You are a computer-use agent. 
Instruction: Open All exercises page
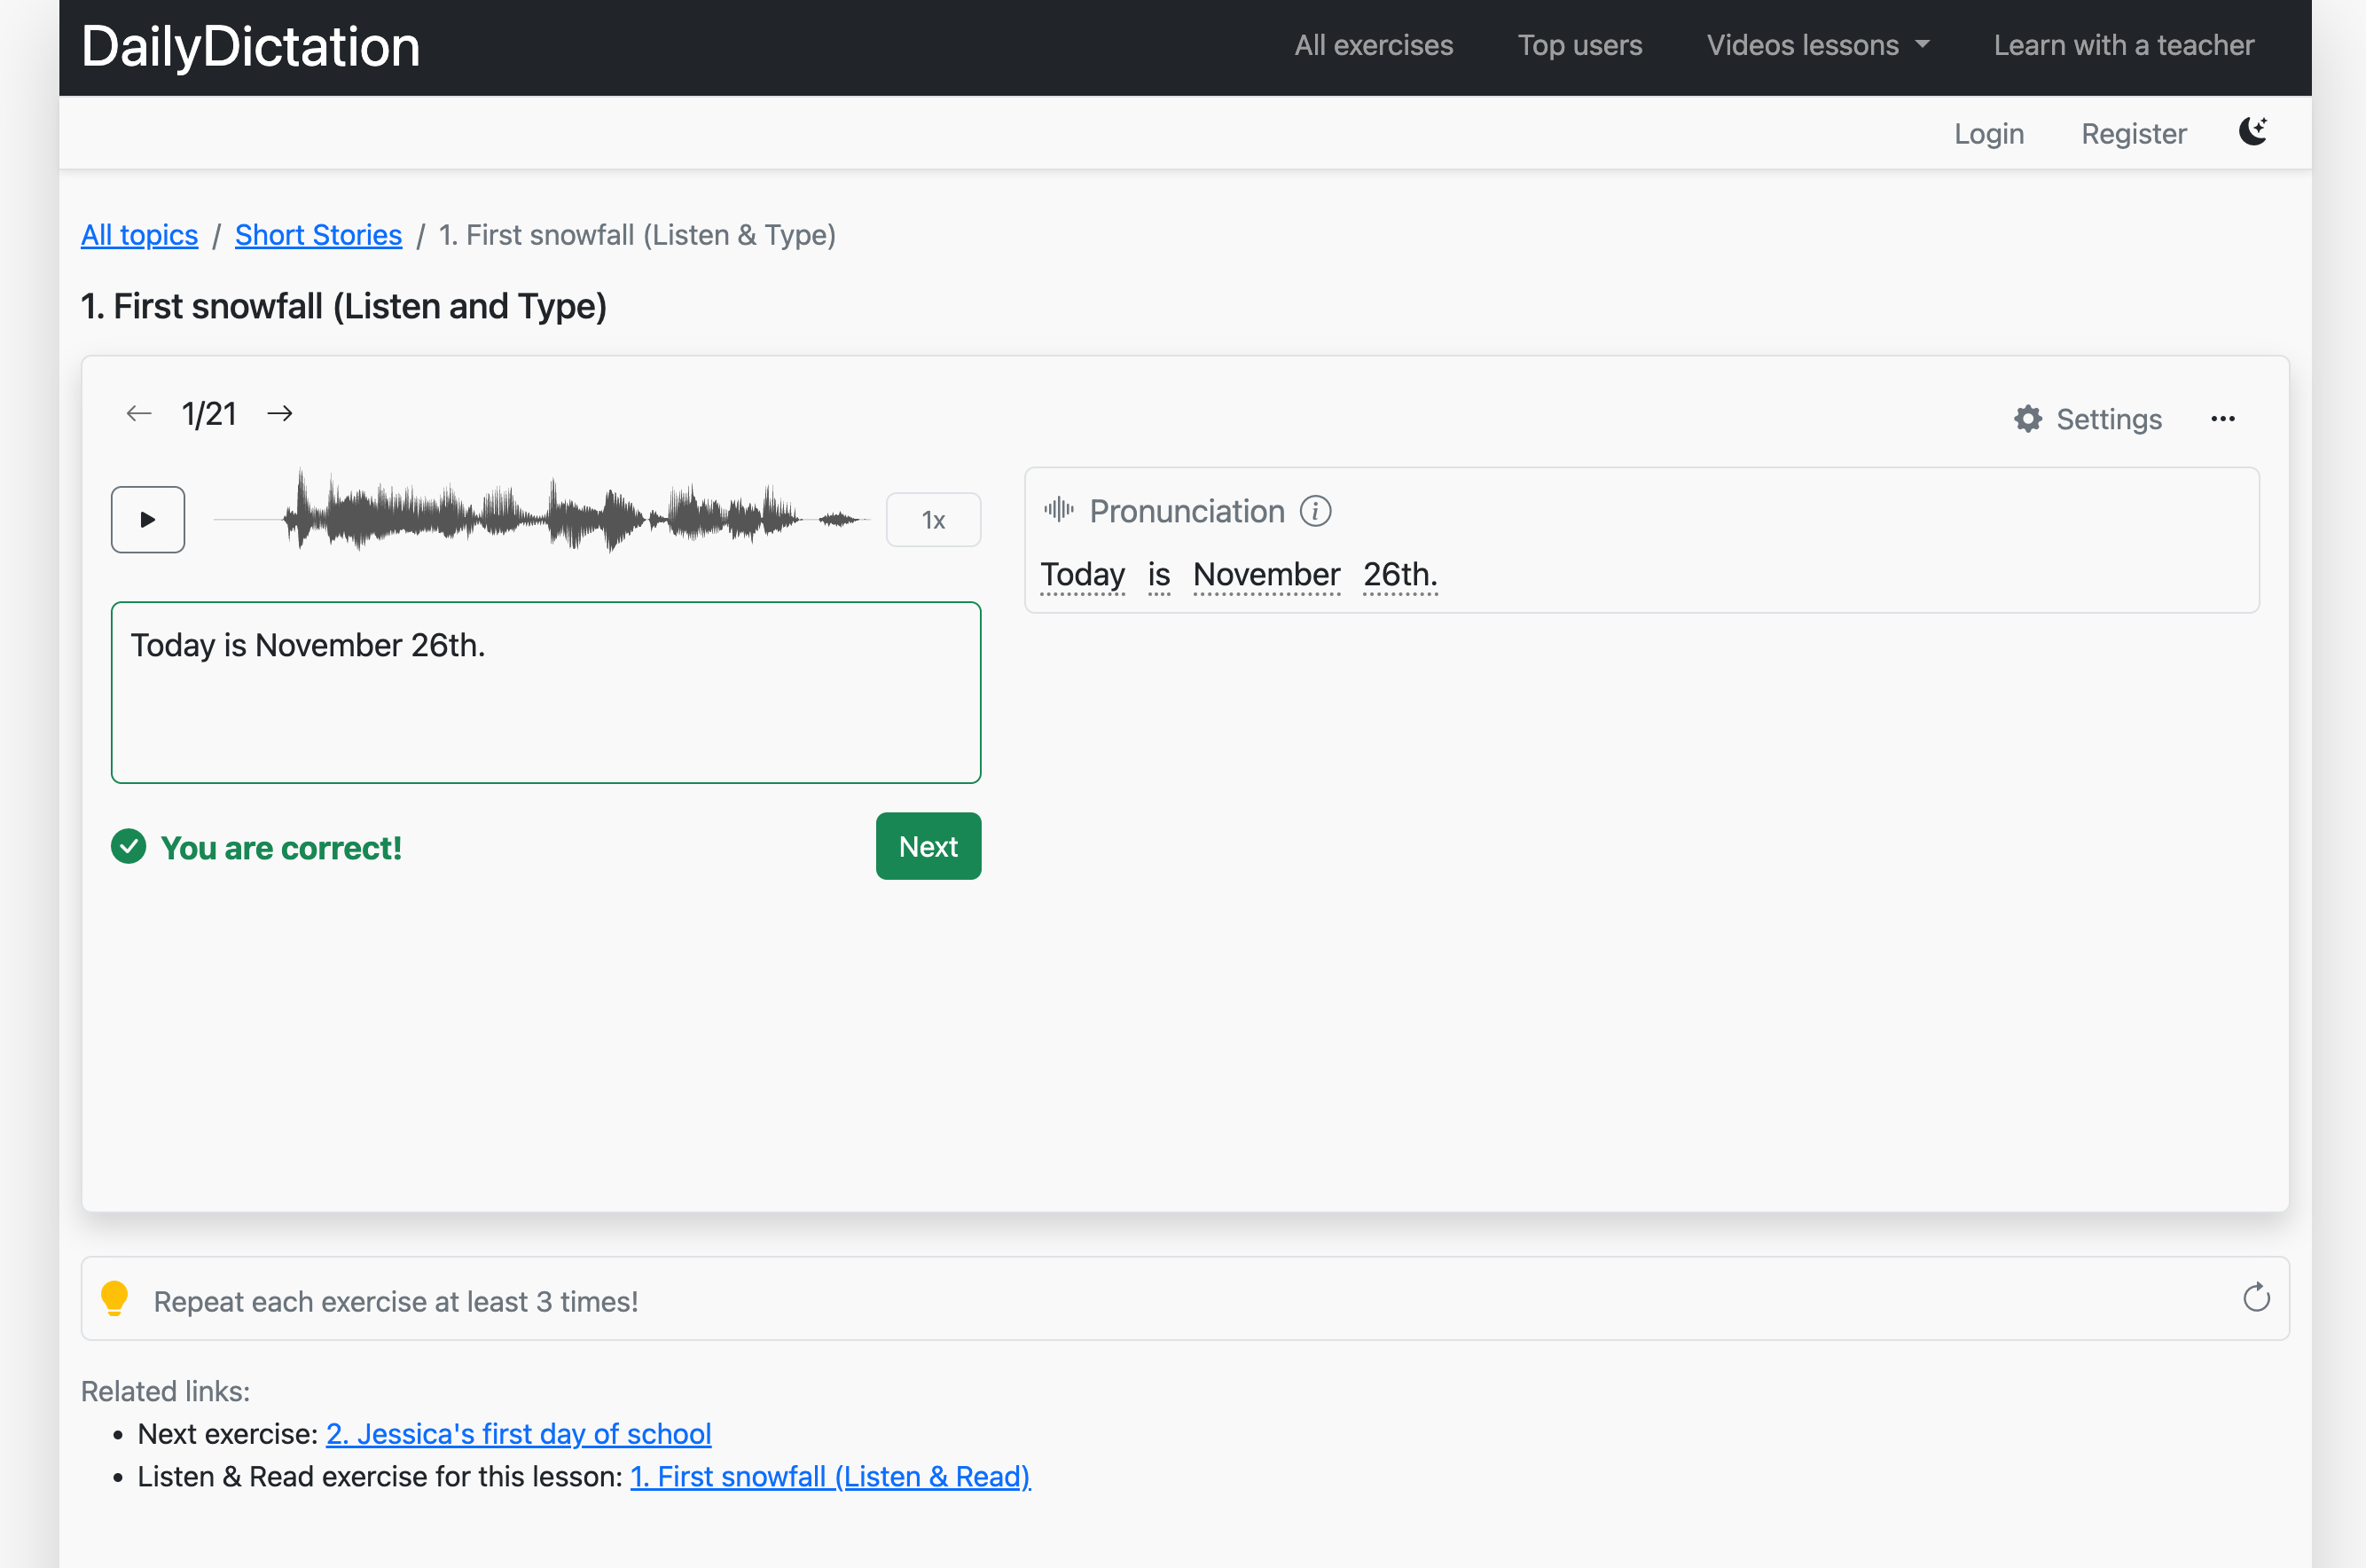coord(1373,45)
